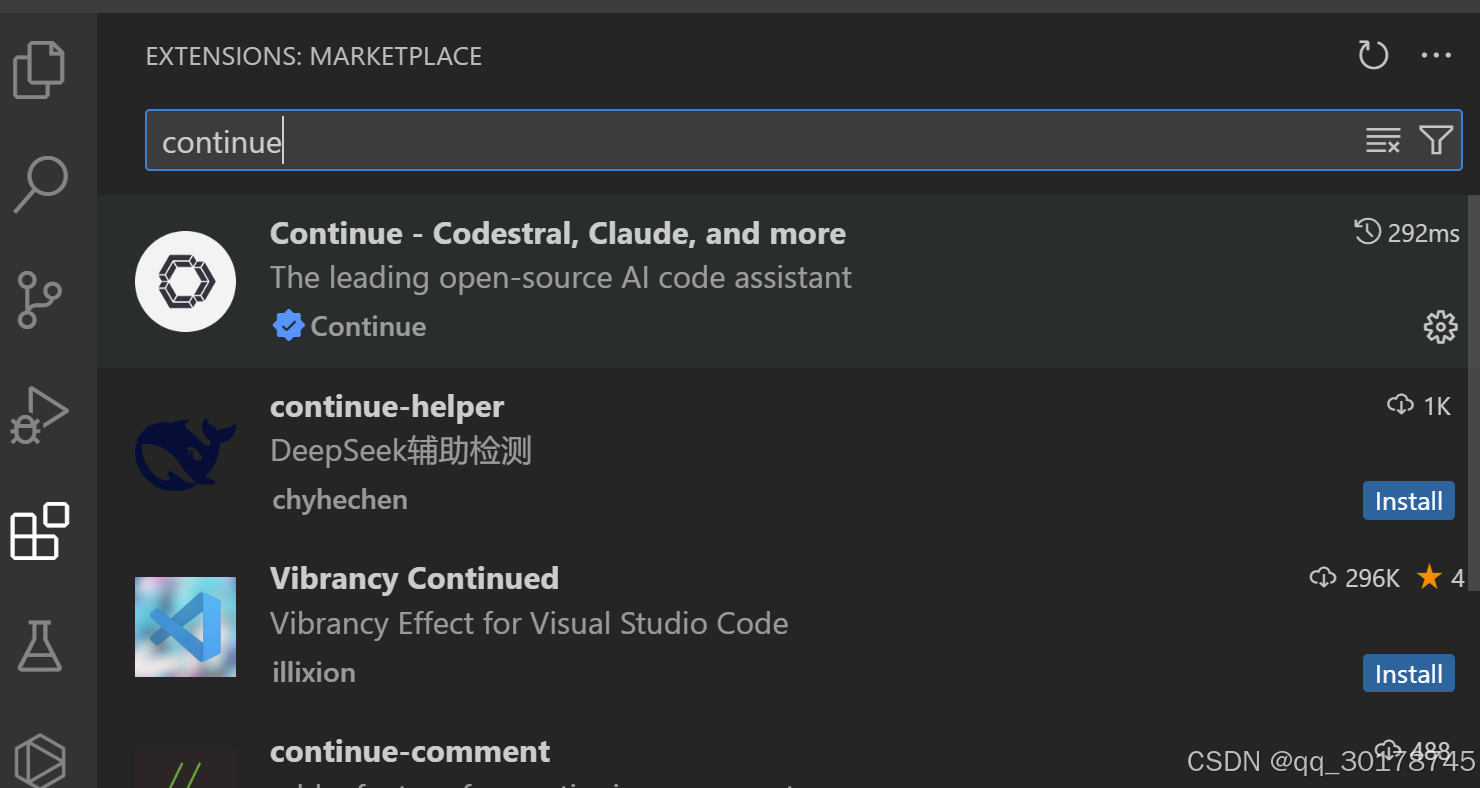1480x788 pixels.
Task: Click the 1K download count for continue-helper
Action: pyautogui.click(x=1420, y=405)
